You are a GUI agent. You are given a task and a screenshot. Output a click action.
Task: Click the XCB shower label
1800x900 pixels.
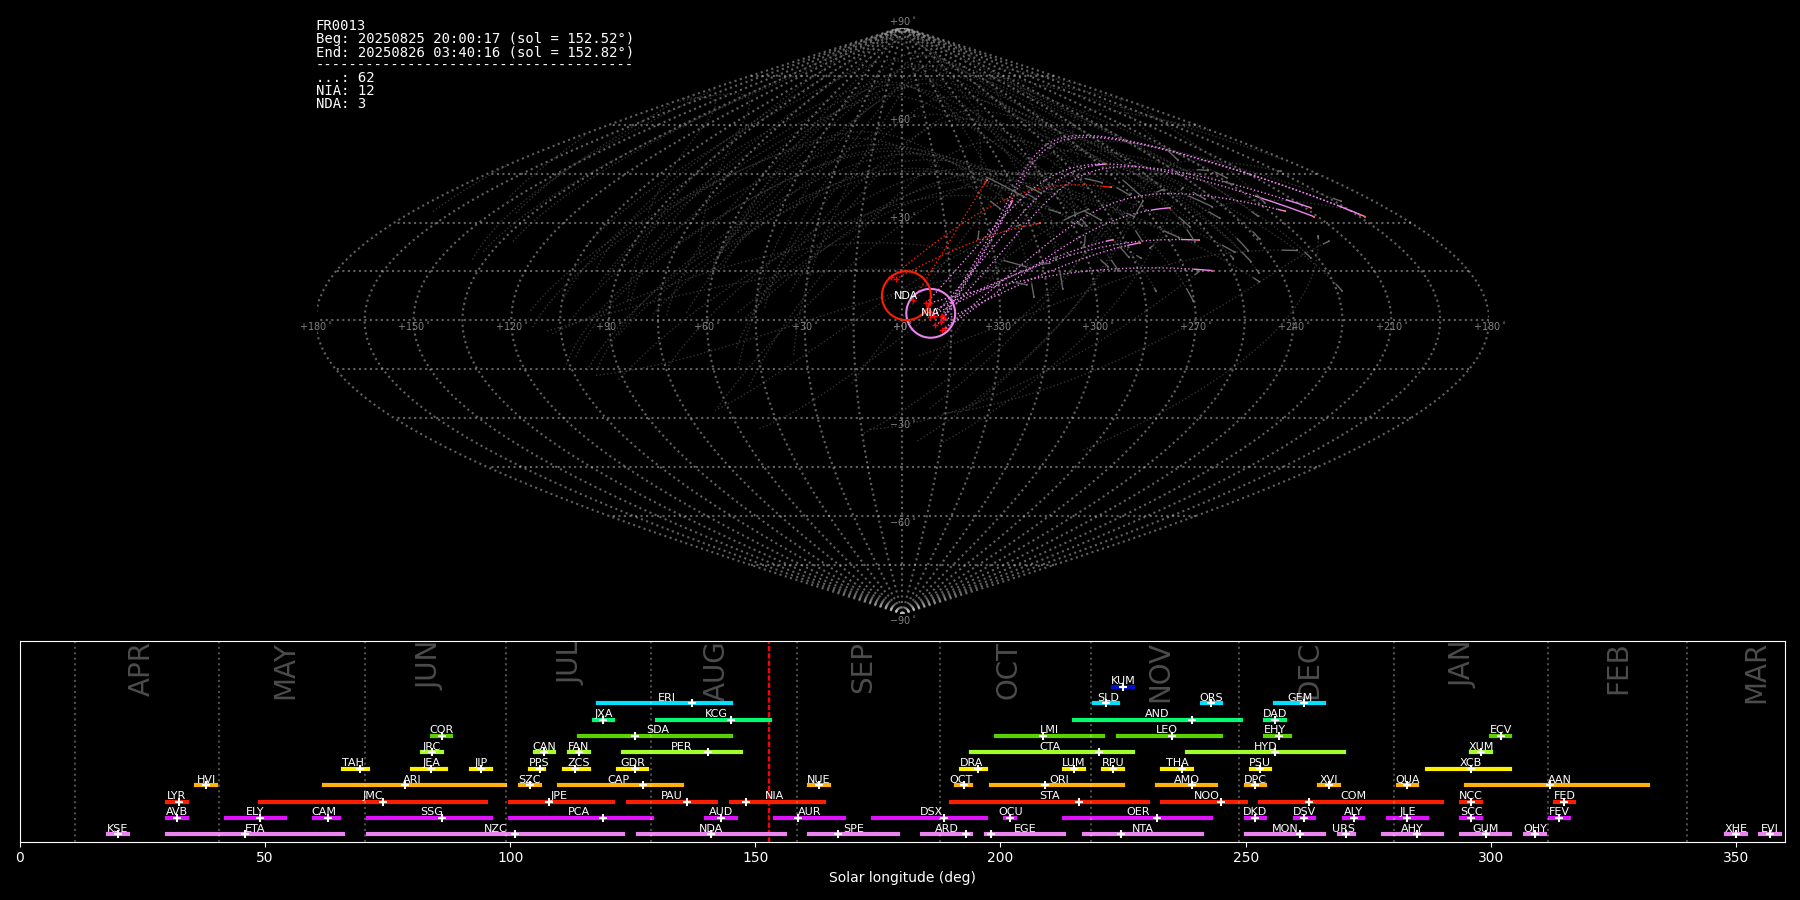(x=1470, y=763)
